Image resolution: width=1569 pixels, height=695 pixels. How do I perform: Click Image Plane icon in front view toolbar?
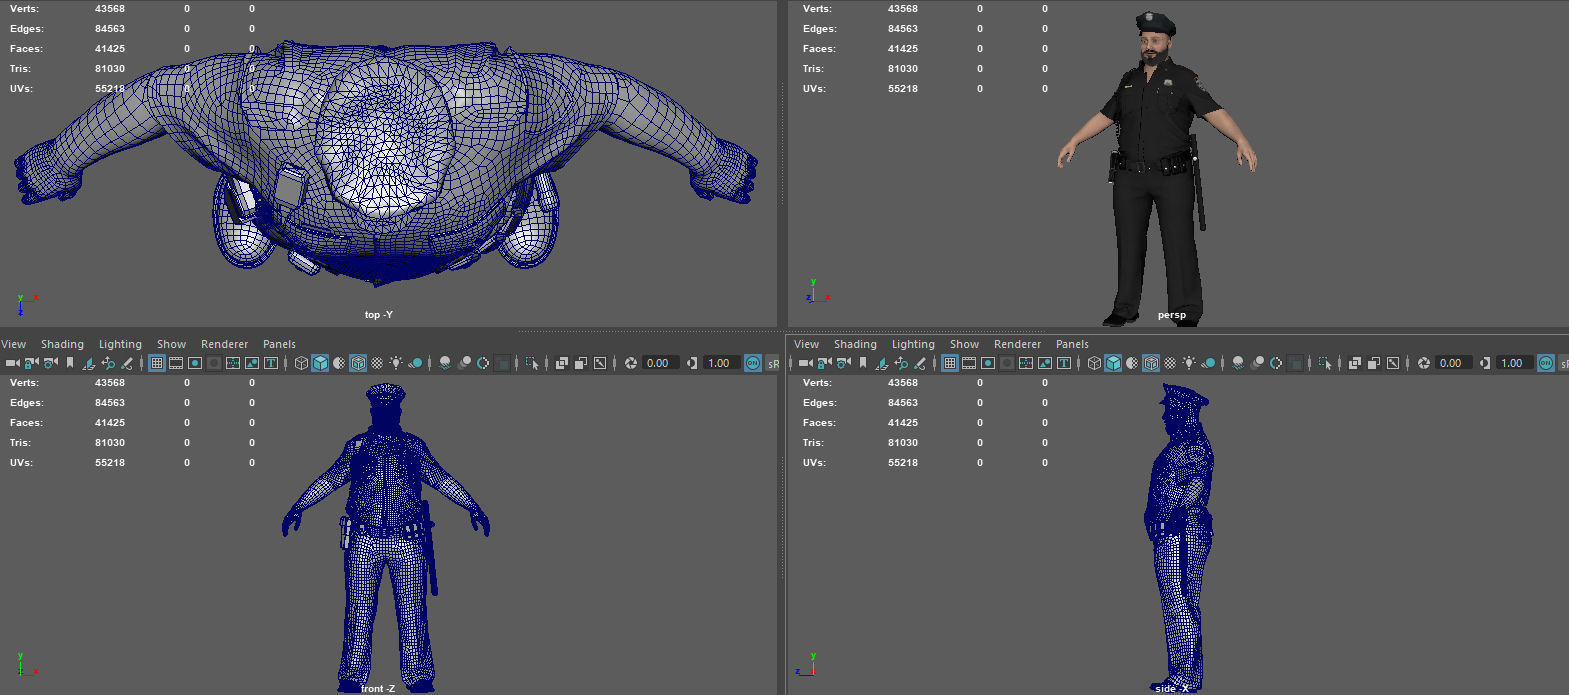(88, 363)
